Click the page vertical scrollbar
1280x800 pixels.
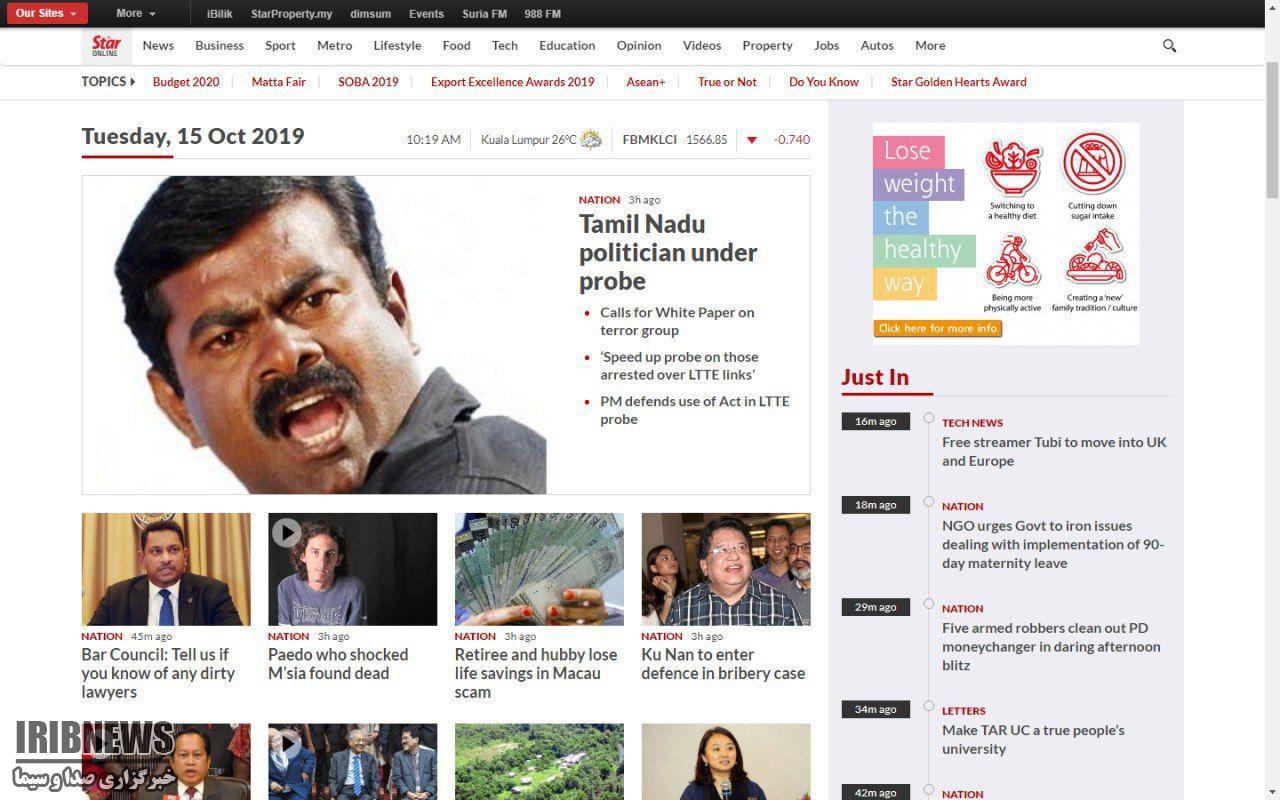[x=1272, y=400]
